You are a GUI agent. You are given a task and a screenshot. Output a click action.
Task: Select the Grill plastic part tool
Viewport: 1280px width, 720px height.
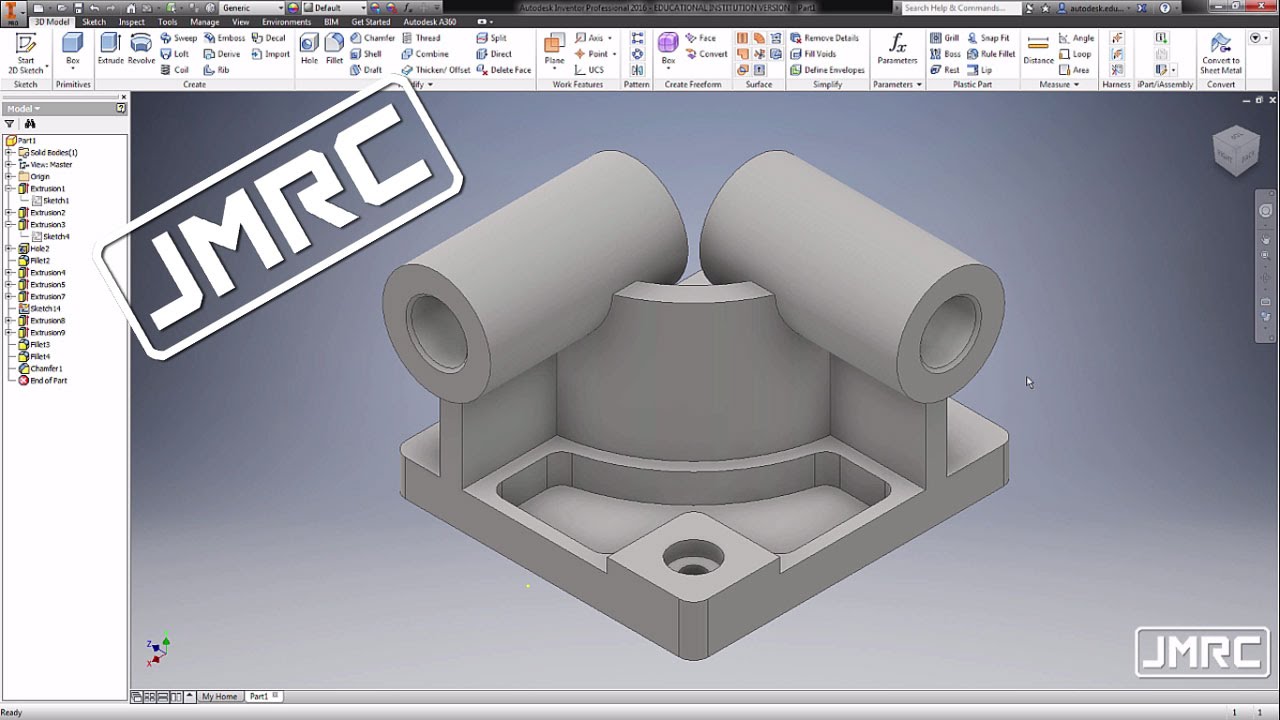click(x=944, y=38)
